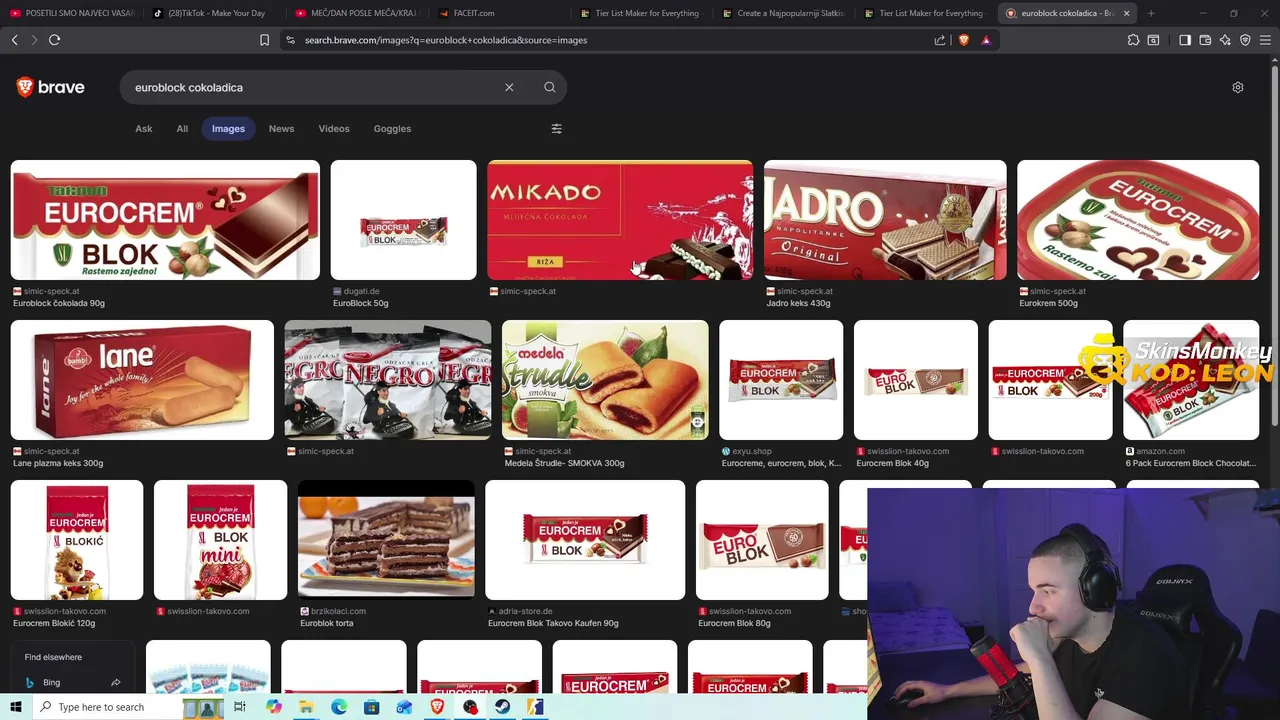1280x720 pixels.
Task: Open the Mikado mliječna čokolada image
Action: pyautogui.click(x=620, y=220)
